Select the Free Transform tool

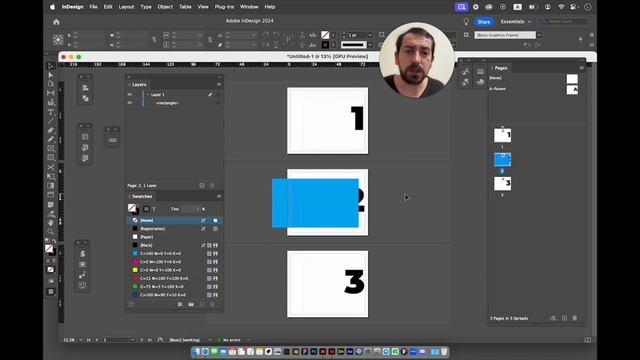click(x=51, y=176)
